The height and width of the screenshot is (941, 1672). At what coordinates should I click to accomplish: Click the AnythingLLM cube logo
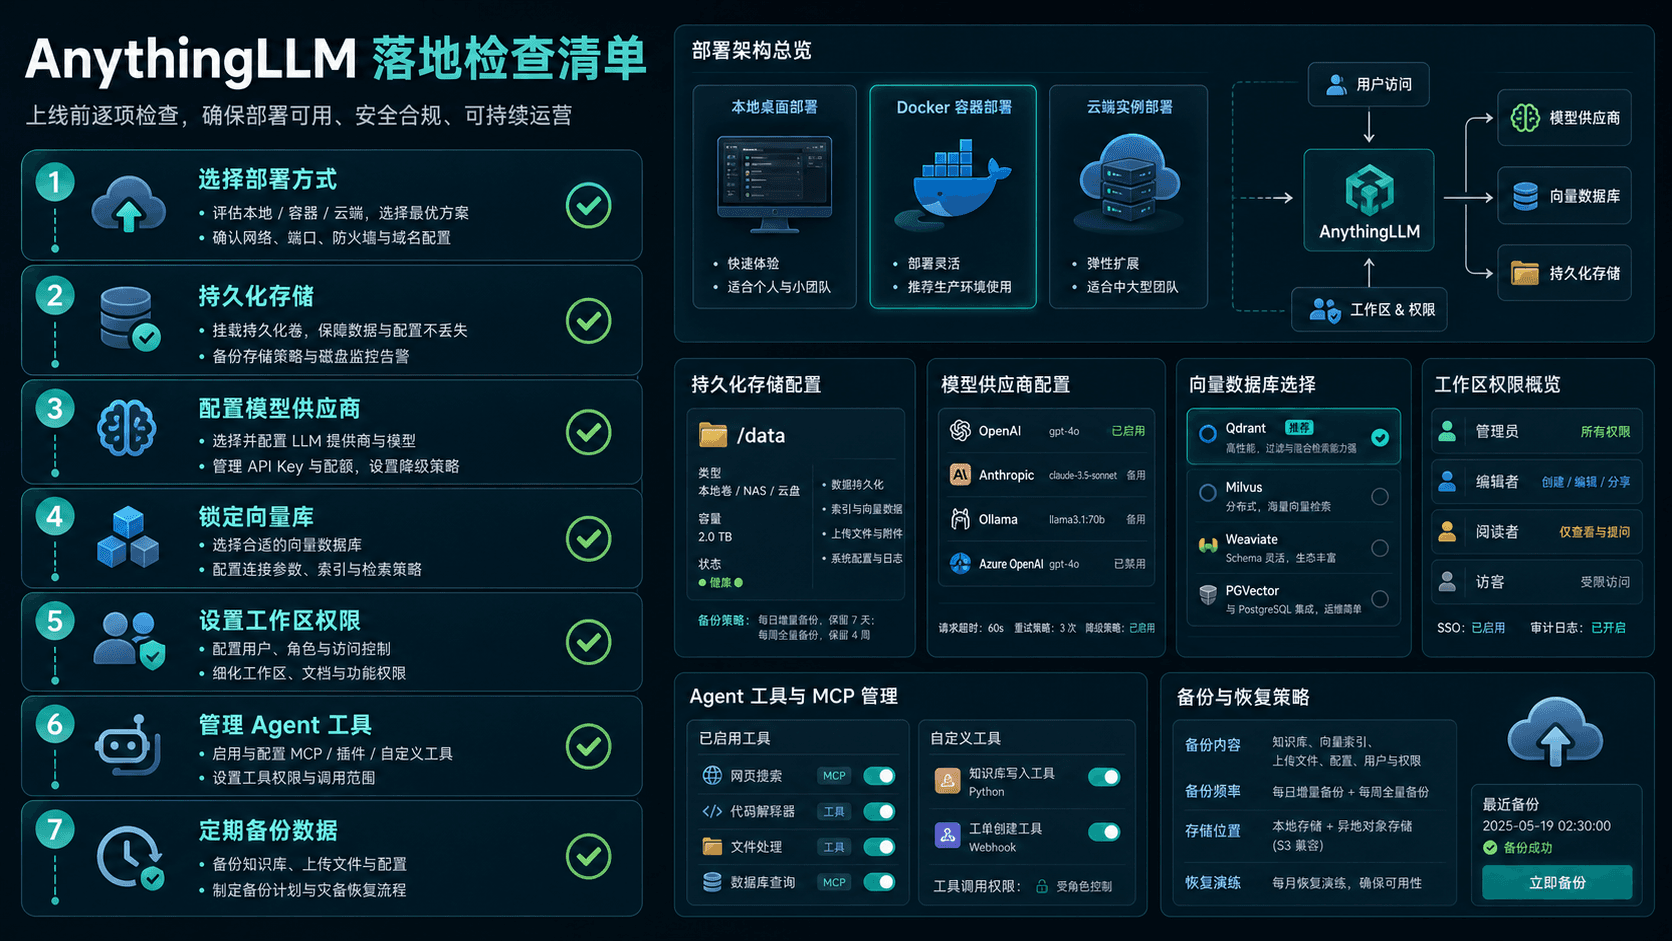tap(1369, 190)
